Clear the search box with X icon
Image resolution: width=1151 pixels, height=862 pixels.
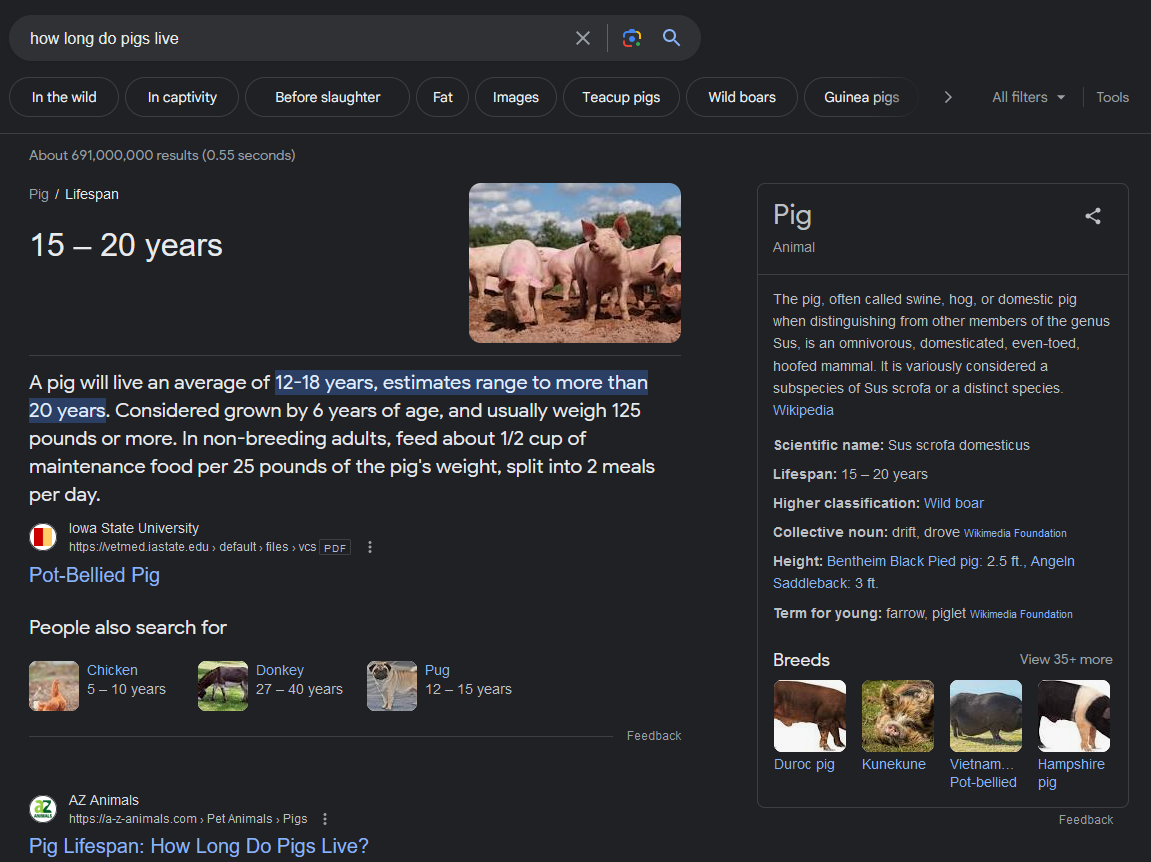click(x=583, y=38)
